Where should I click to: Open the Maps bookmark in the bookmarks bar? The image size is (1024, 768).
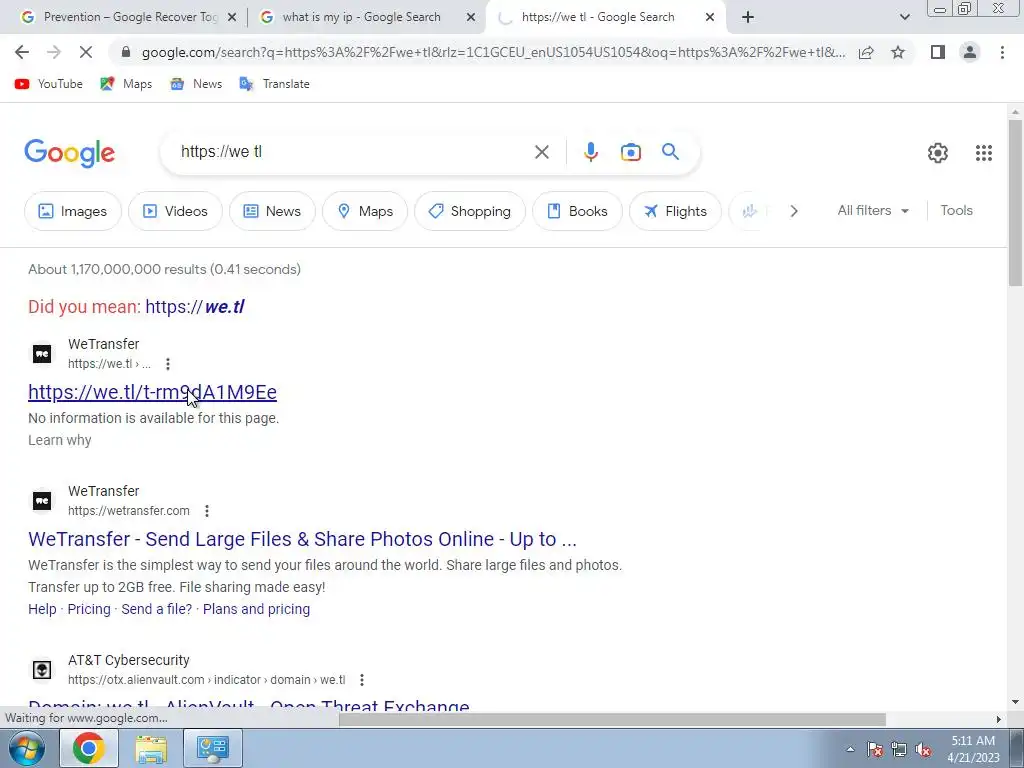[x=126, y=84]
